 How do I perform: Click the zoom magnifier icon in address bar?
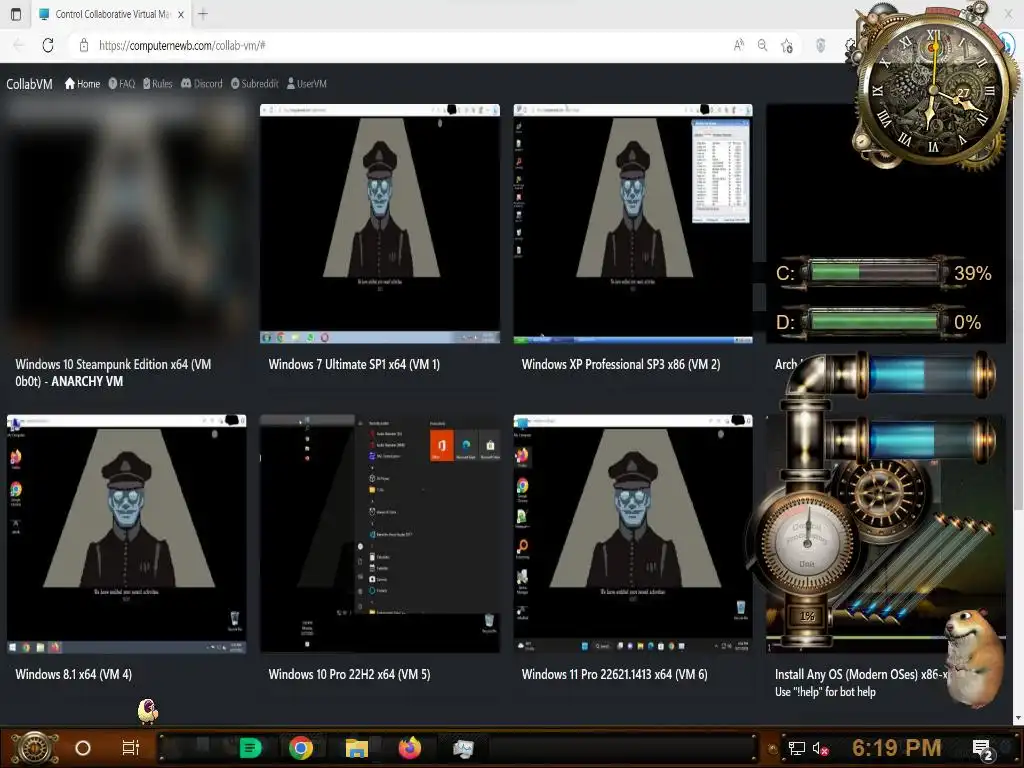click(762, 45)
